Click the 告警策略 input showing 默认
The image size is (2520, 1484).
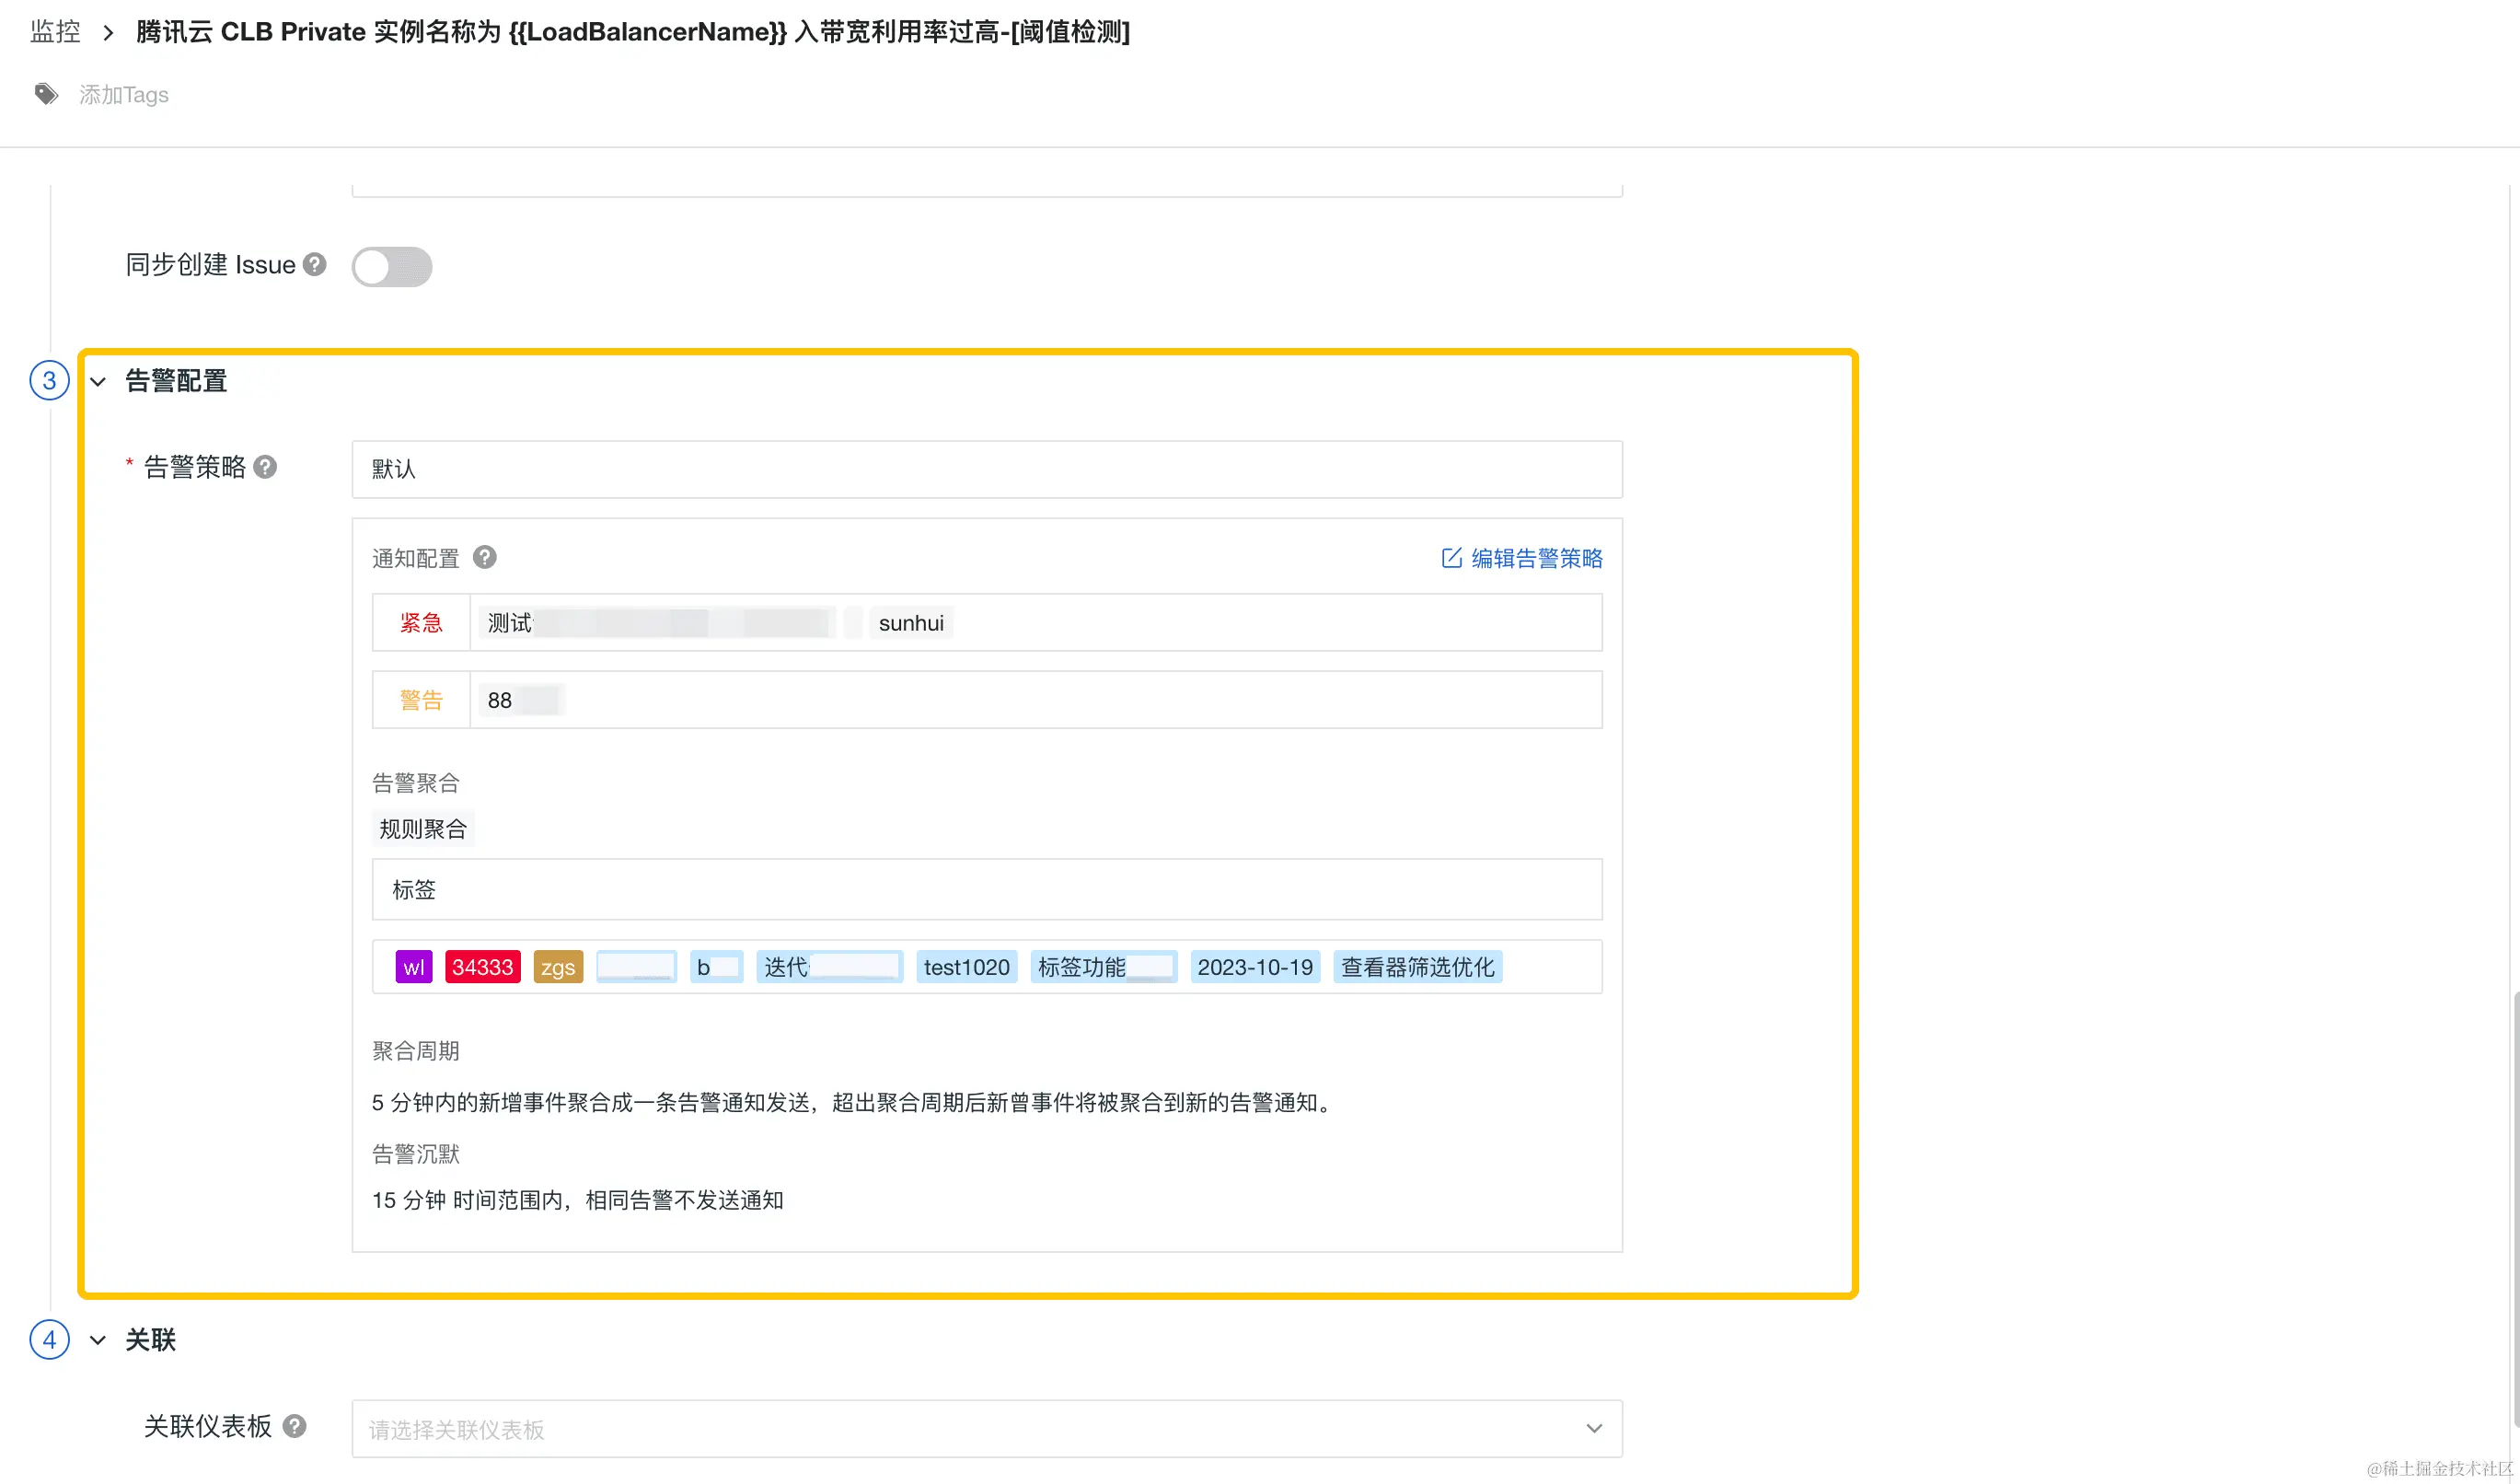point(986,469)
